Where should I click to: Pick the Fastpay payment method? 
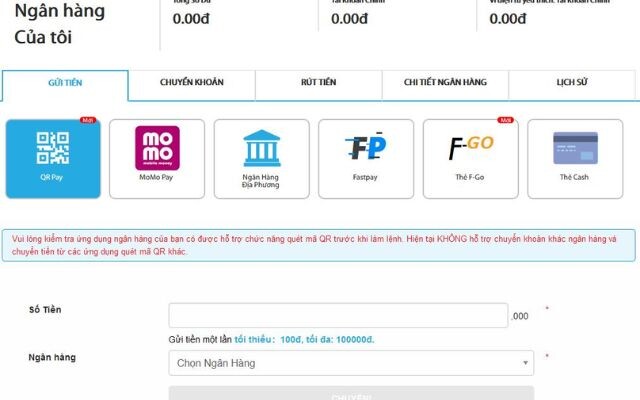point(366,159)
